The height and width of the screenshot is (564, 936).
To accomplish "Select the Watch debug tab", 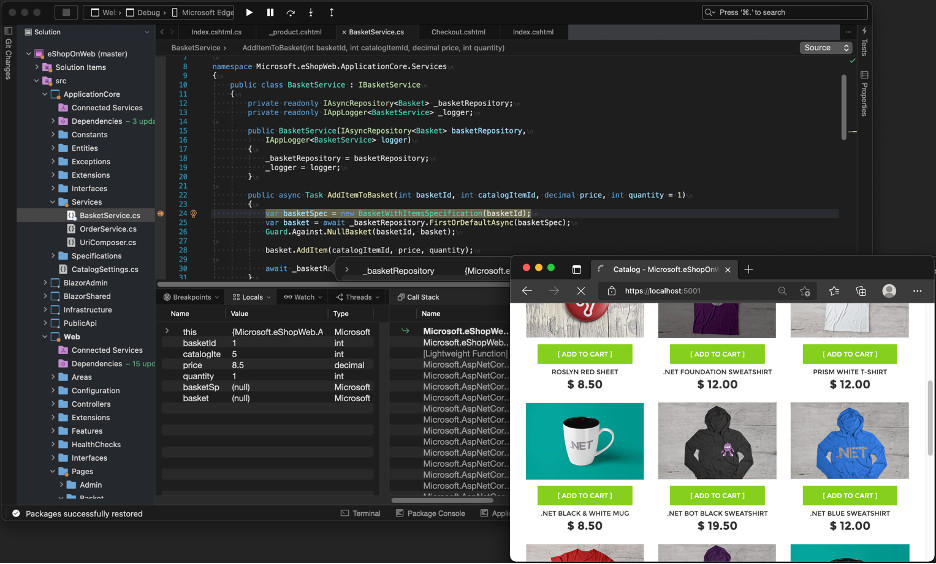I will point(303,297).
